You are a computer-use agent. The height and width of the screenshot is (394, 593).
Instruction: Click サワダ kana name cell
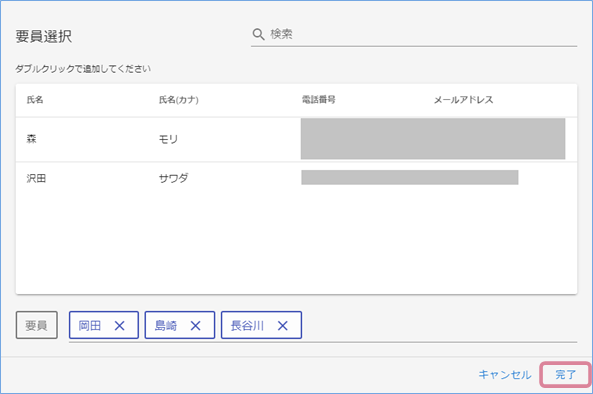(173, 178)
